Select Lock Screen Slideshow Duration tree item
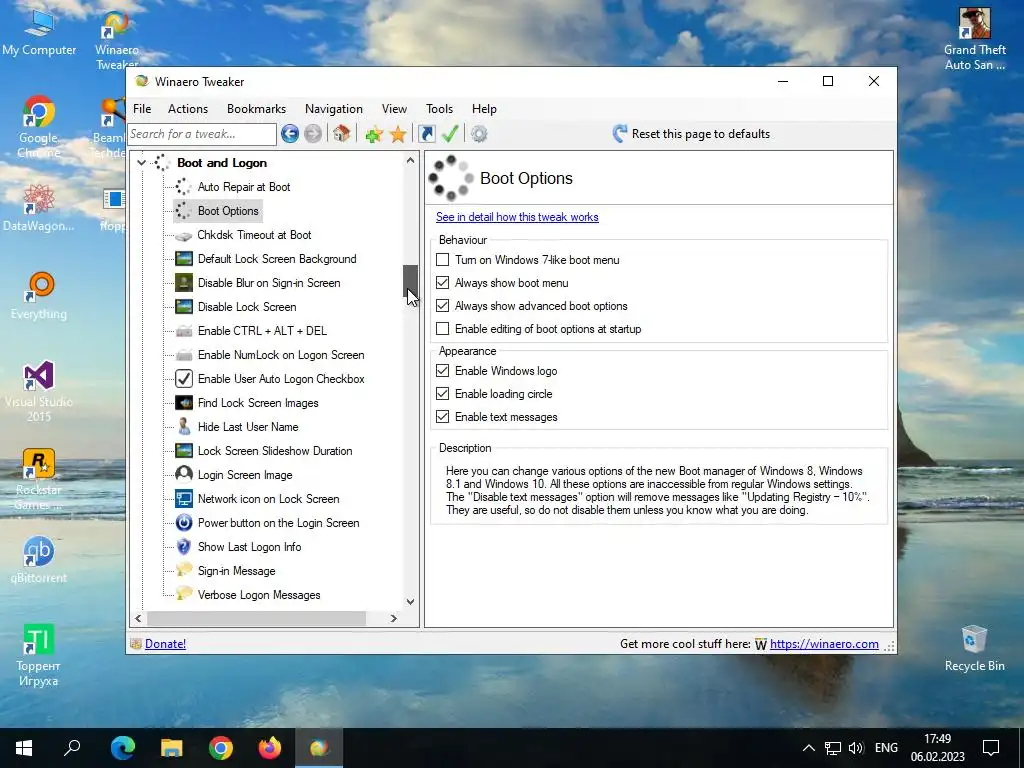Viewport: 1024px width, 768px height. [275, 451]
